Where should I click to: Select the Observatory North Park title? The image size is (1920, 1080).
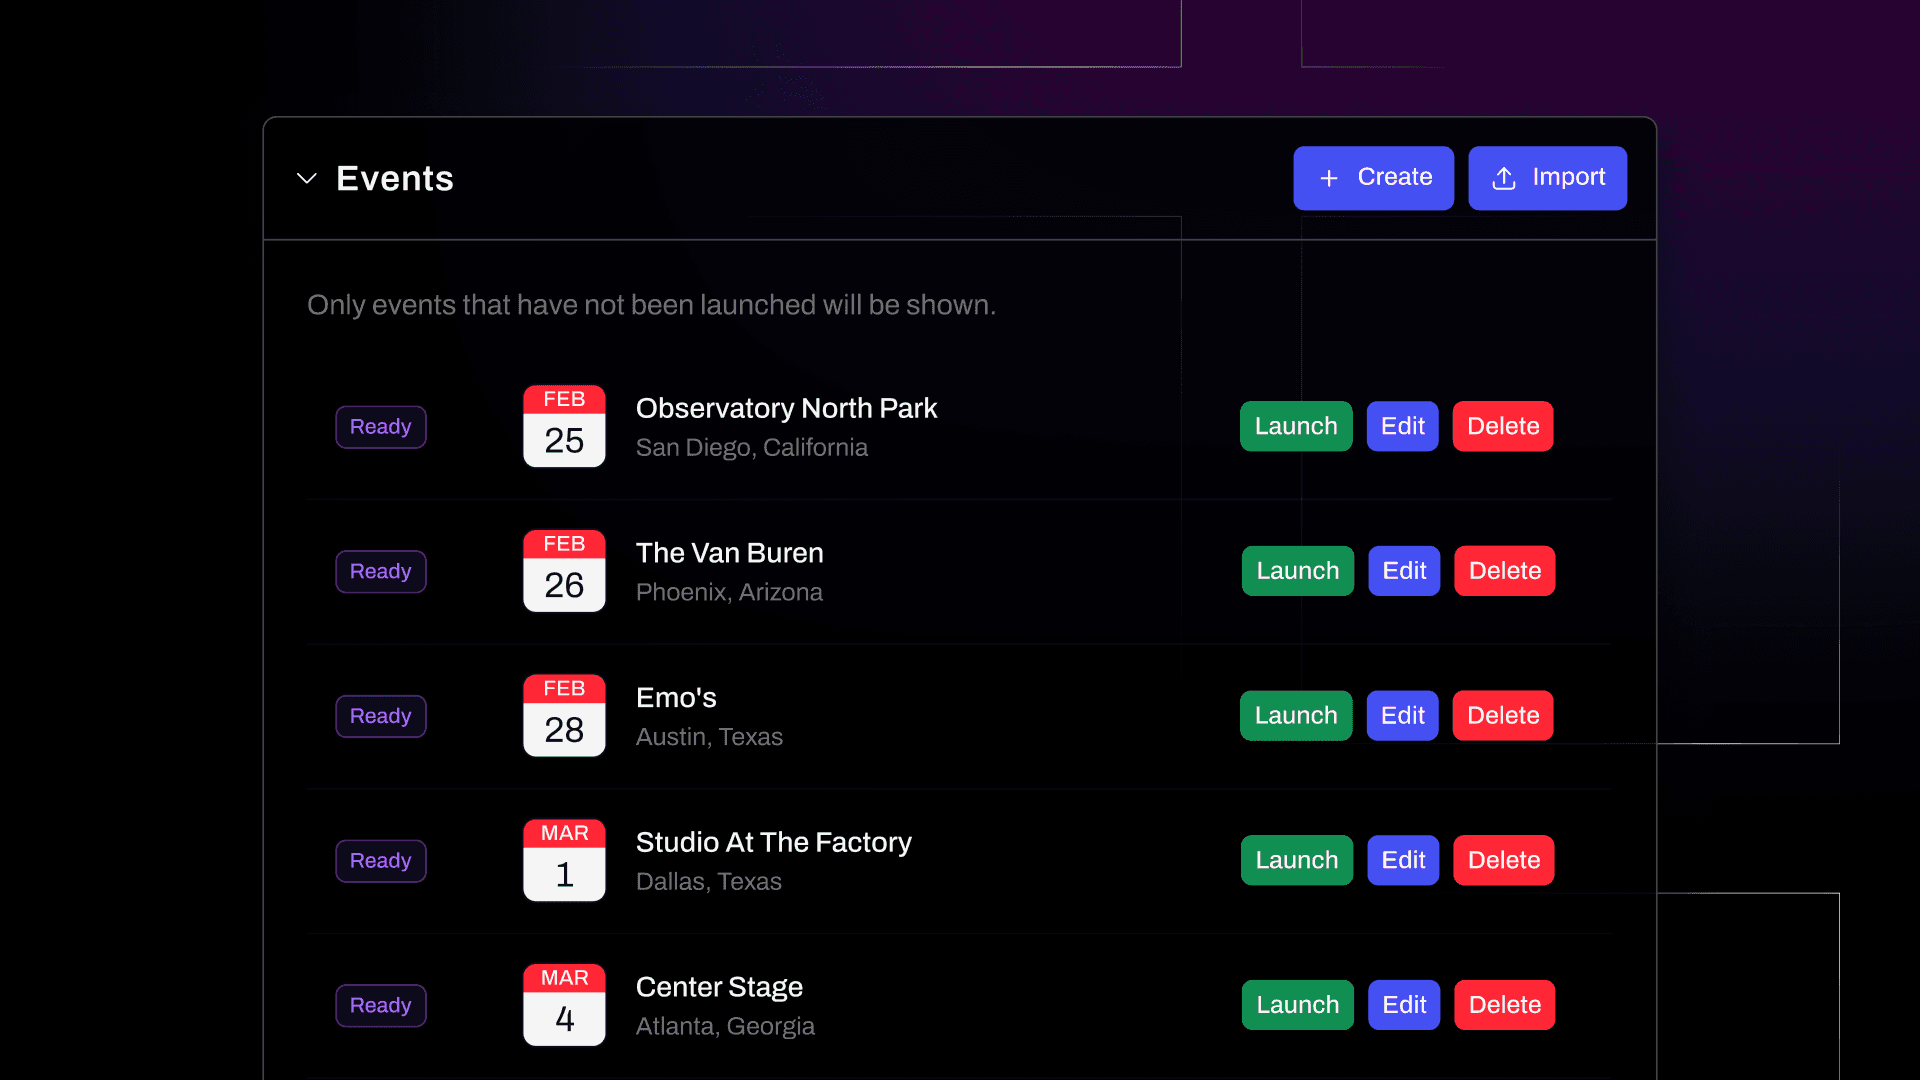tap(786, 408)
